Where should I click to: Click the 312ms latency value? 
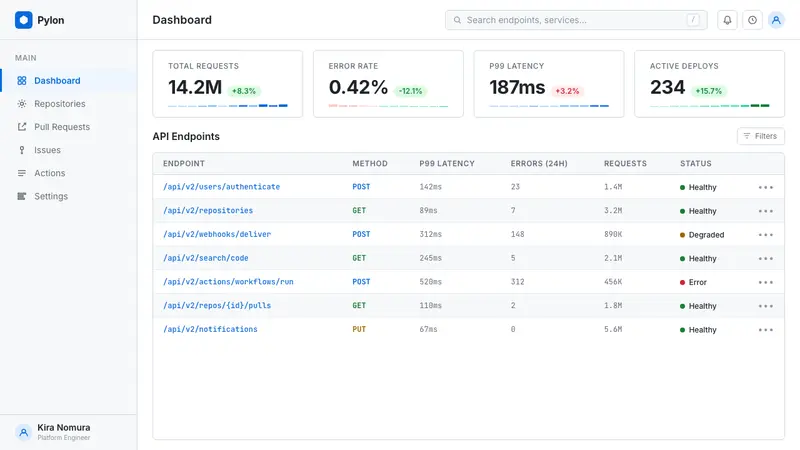pos(431,234)
